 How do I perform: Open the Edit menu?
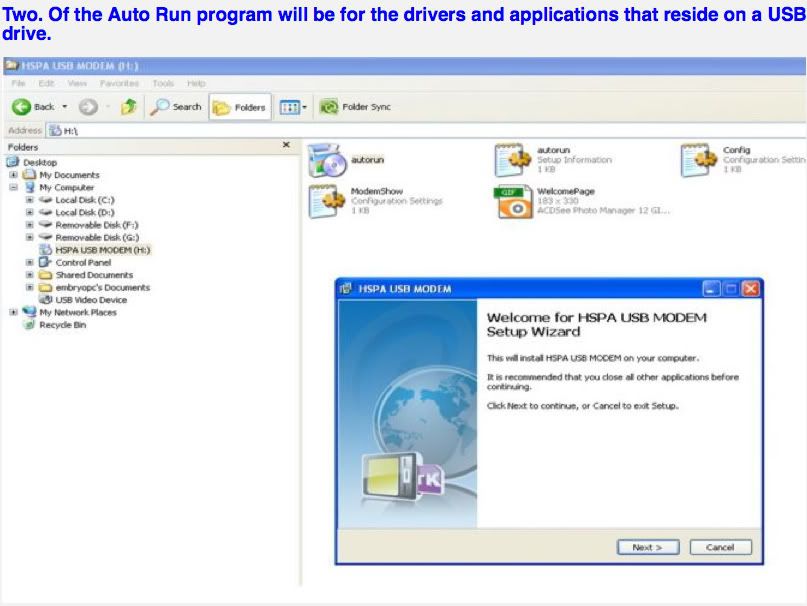[46, 83]
